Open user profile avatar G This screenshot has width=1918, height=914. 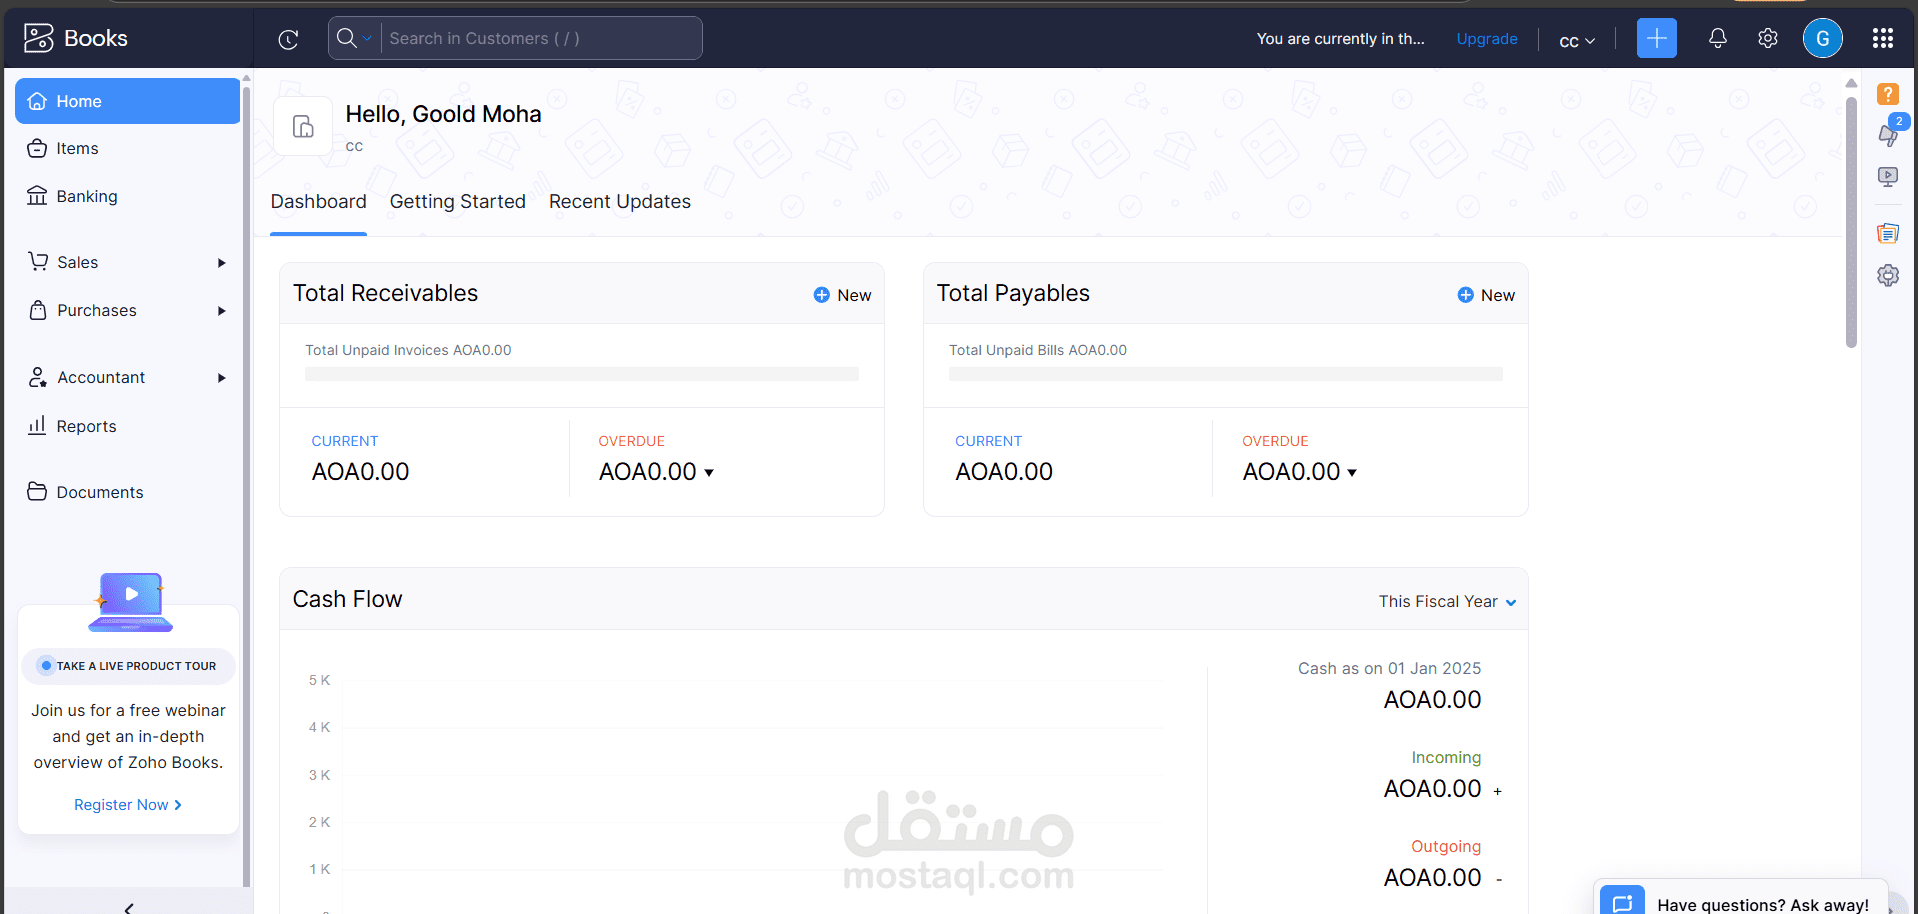(1822, 38)
